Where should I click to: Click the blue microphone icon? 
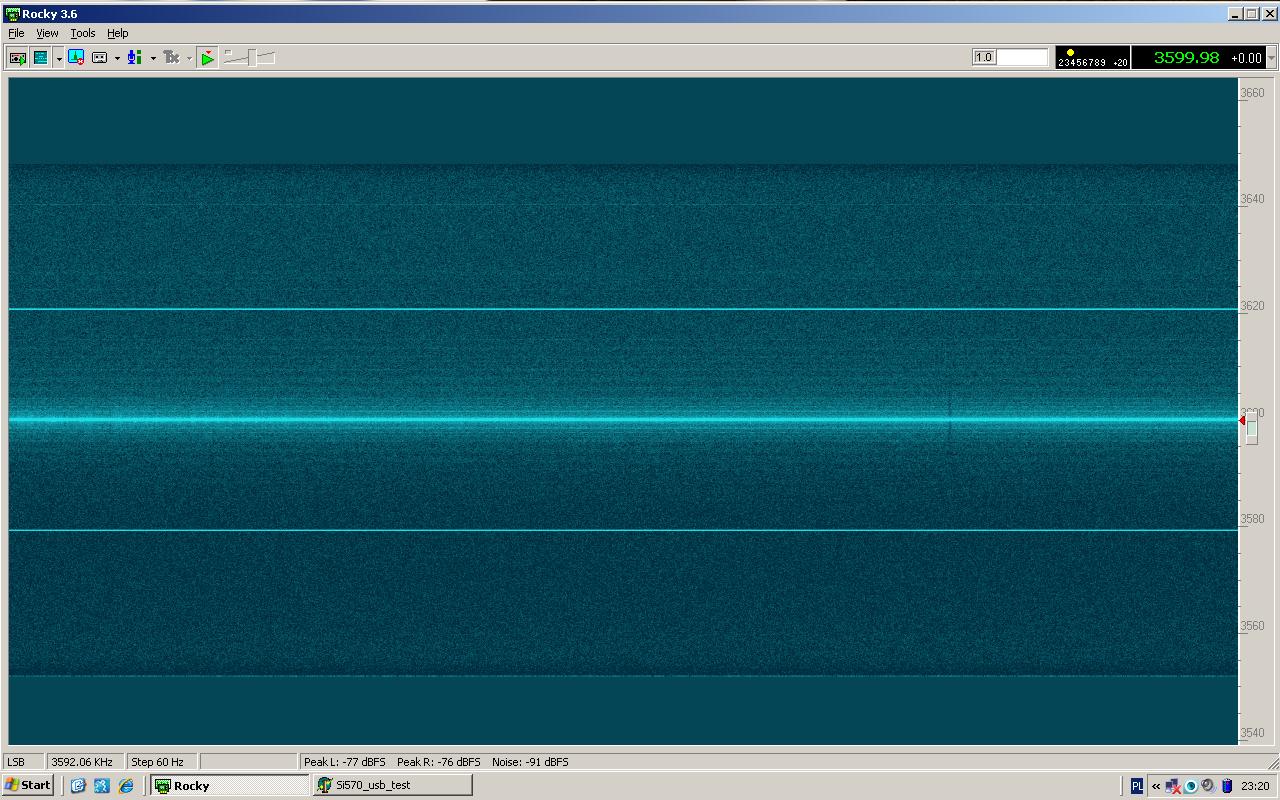(134, 58)
